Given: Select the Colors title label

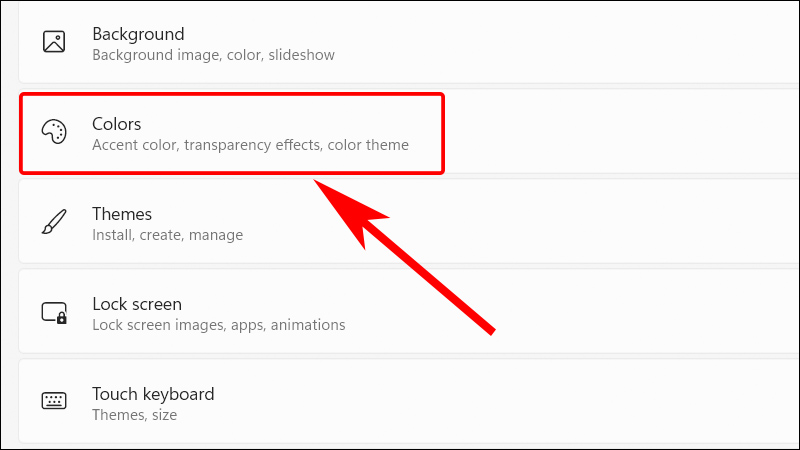Looking at the screenshot, I should tap(117, 124).
